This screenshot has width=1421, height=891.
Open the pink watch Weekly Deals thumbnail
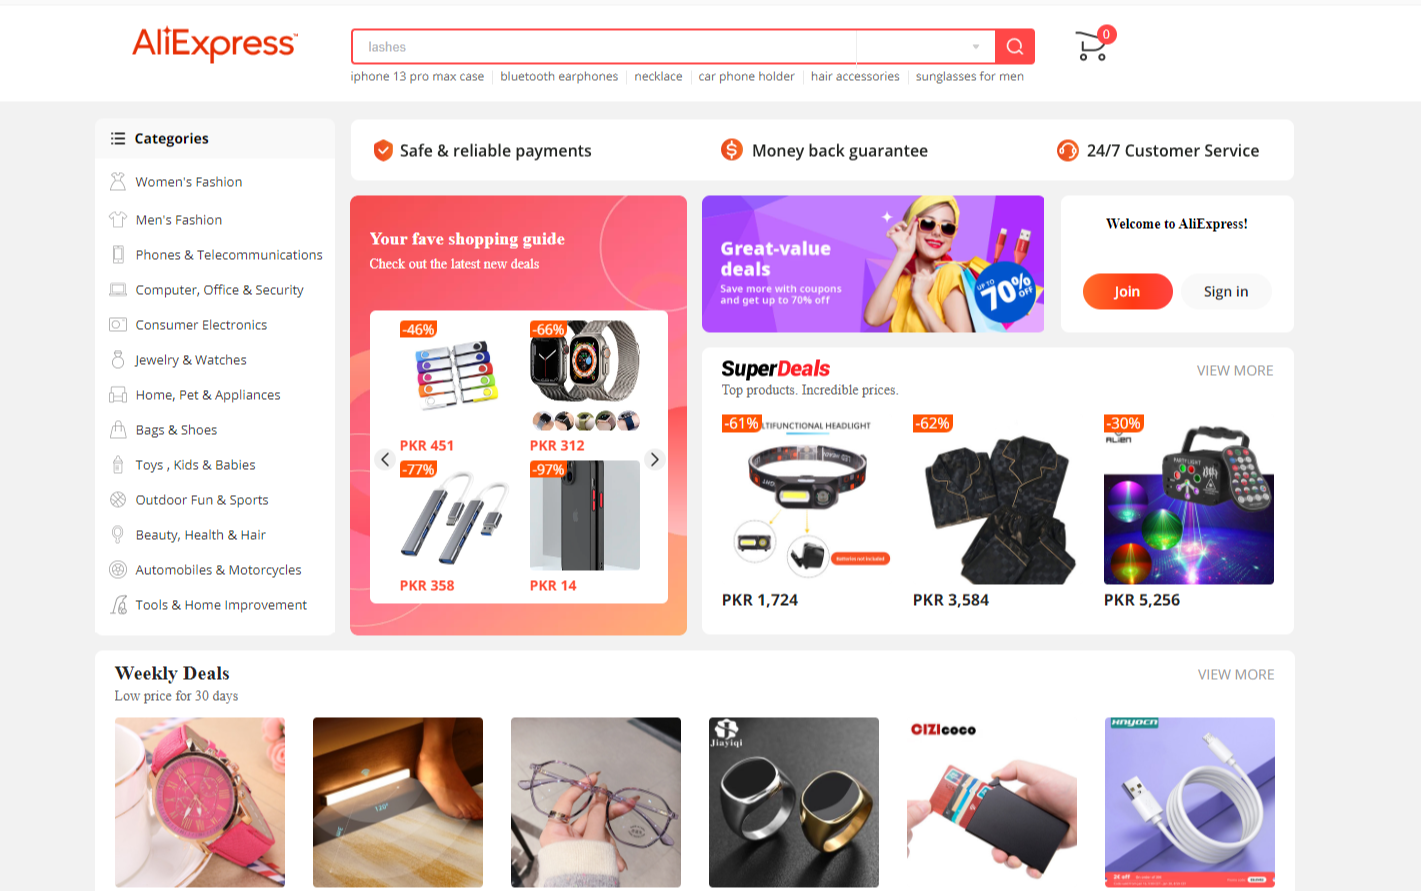[200, 802]
